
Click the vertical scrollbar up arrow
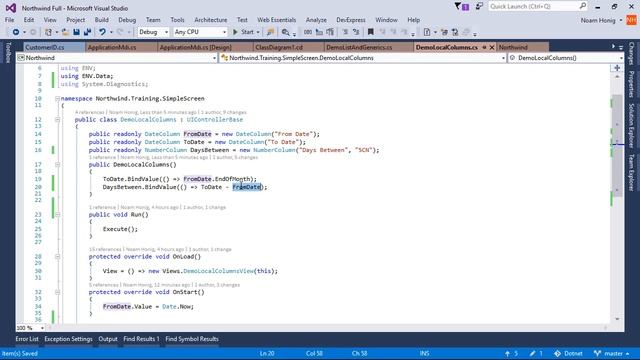tap(617, 77)
